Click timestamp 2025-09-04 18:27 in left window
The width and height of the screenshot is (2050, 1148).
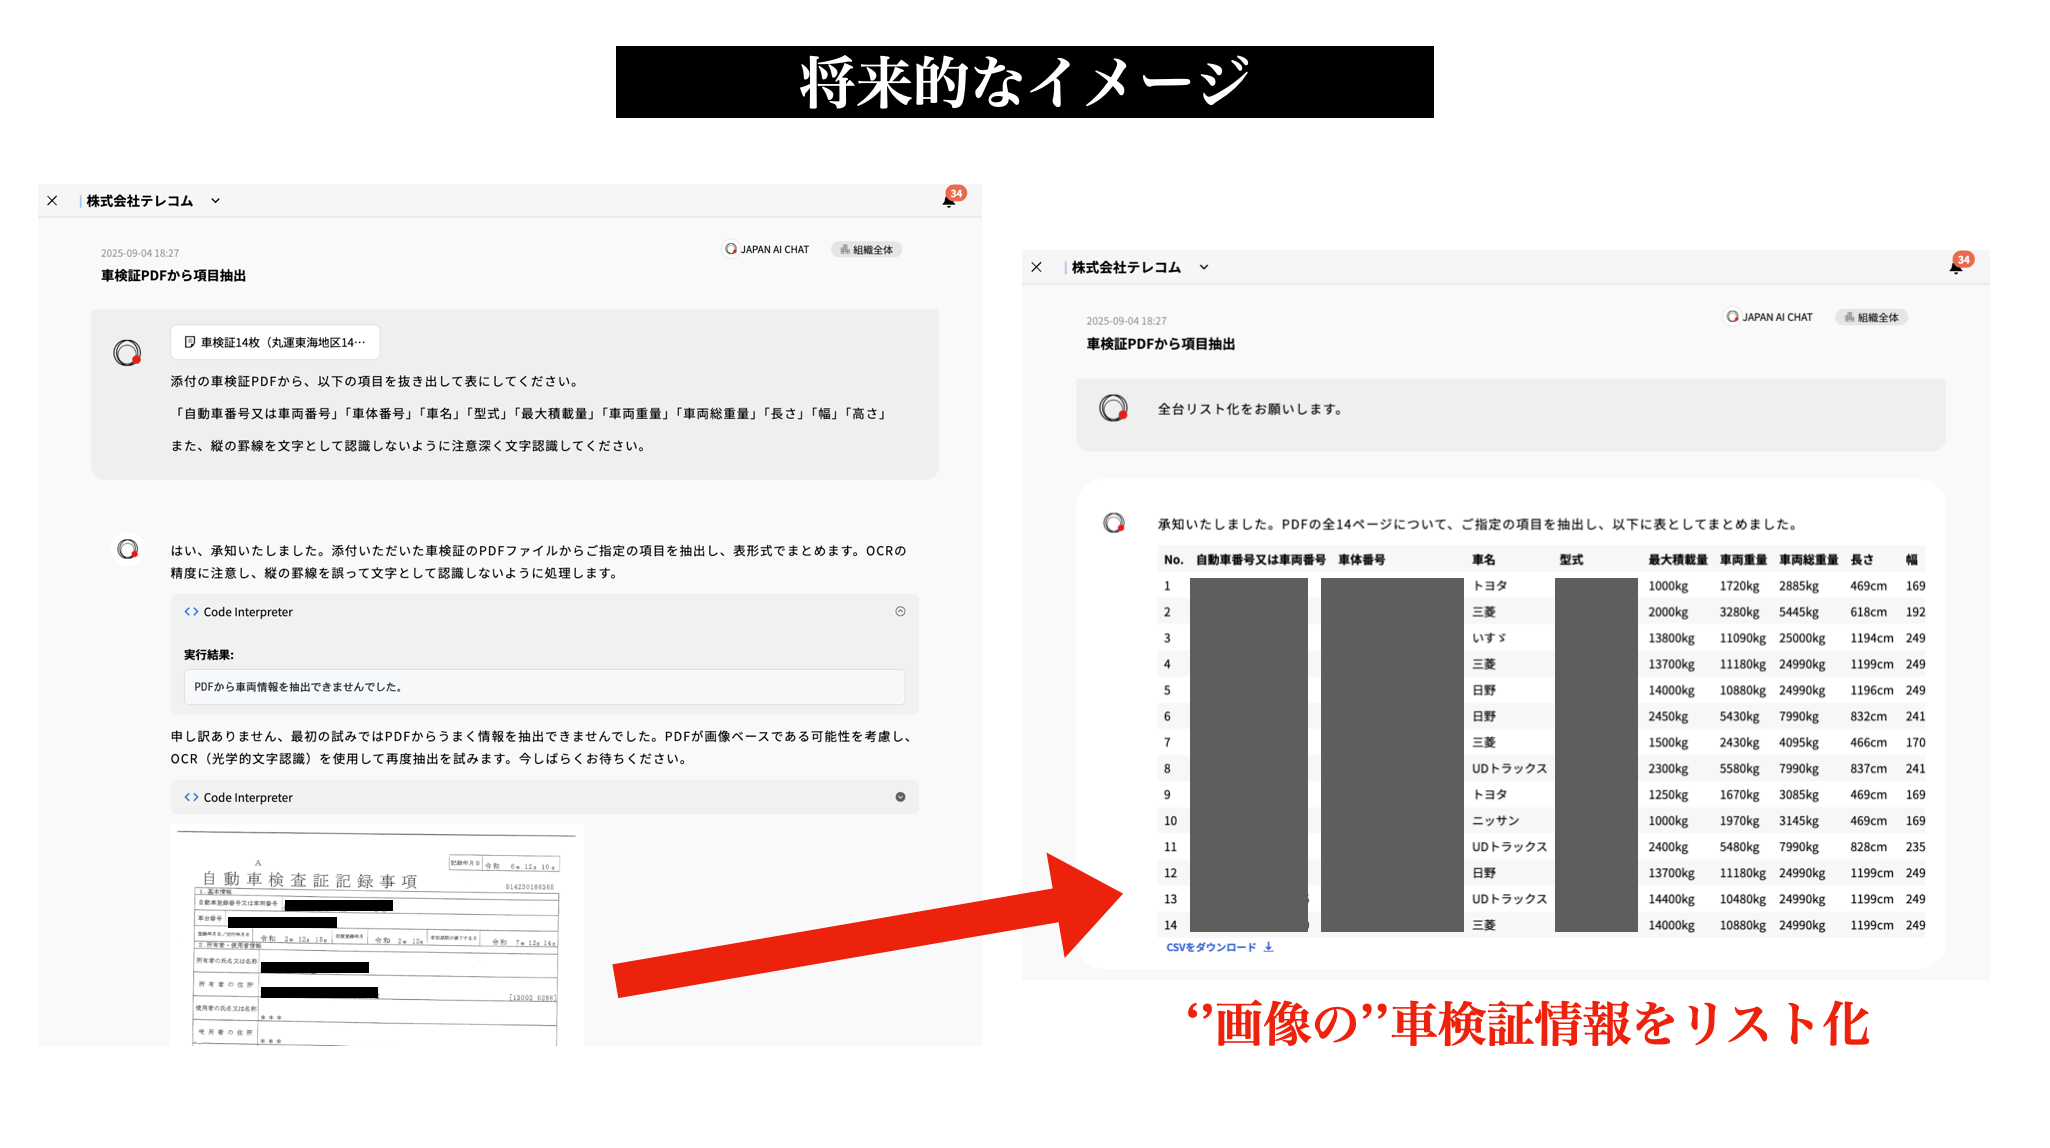pyautogui.click(x=140, y=254)
